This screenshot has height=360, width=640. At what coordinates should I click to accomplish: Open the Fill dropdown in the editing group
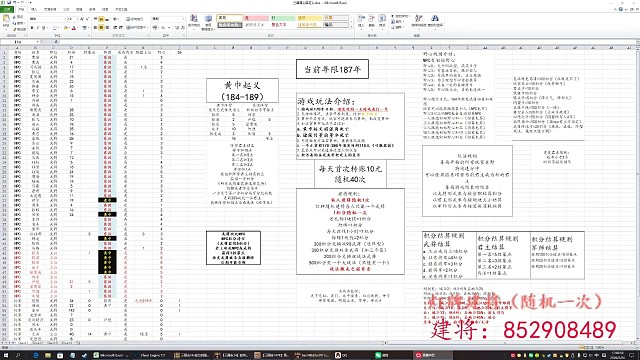(398, 22)
